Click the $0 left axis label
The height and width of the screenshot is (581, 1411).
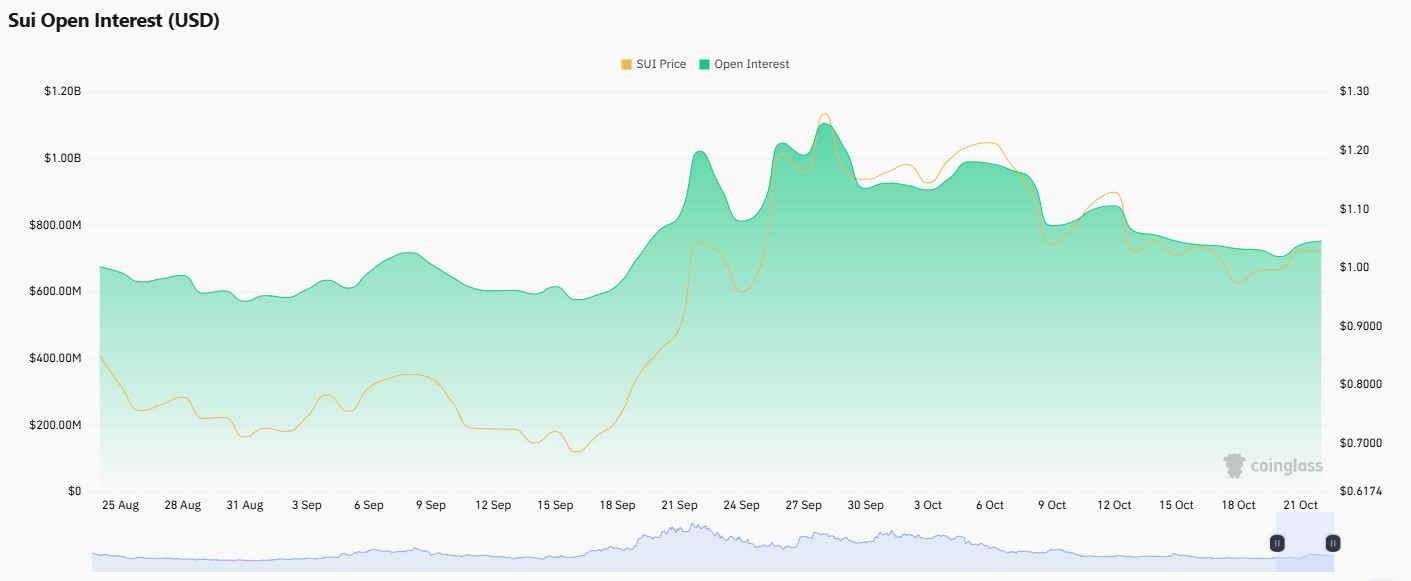[x=75, y=492]
